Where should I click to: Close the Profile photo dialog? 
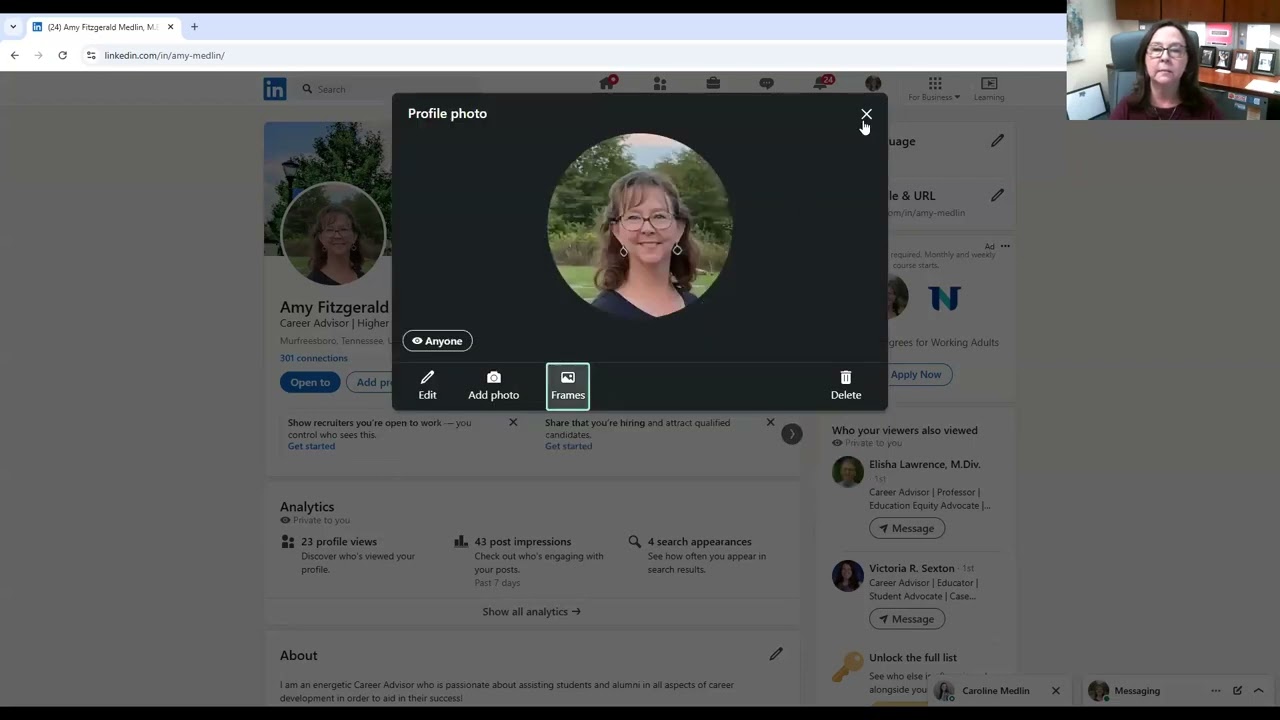[x=866, y=114]
